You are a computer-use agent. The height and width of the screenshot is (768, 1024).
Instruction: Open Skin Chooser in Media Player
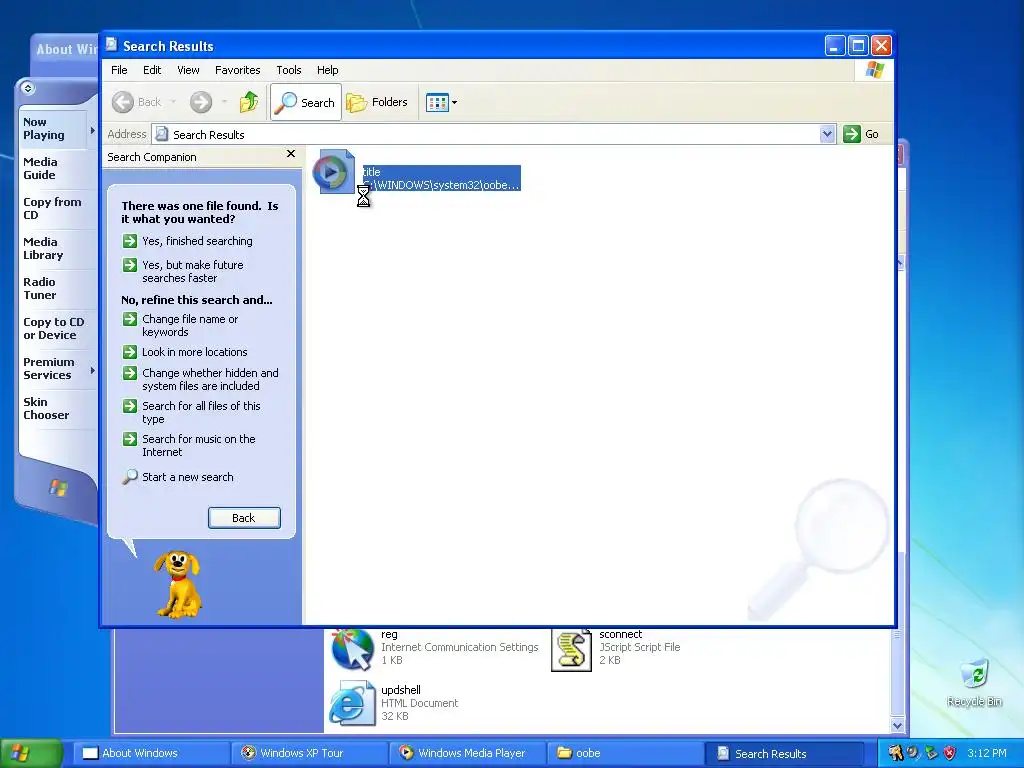pyautogui.click(x=46, y=408)
